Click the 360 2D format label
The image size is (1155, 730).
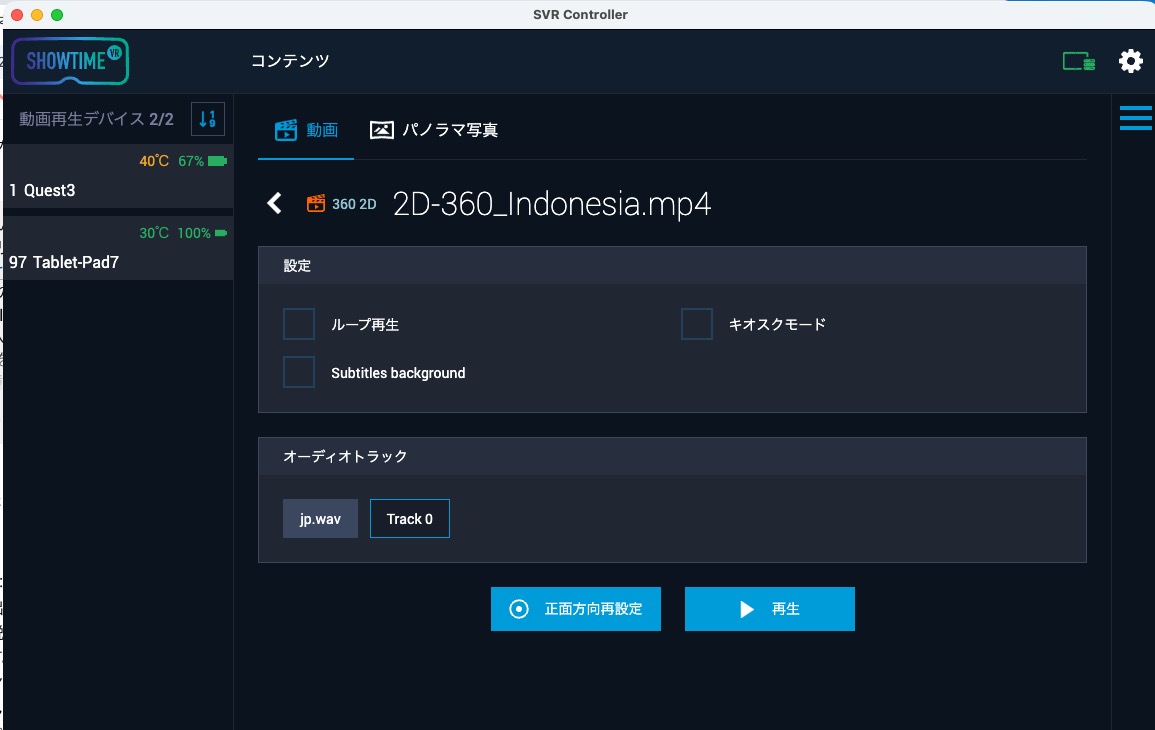point(354,204)
